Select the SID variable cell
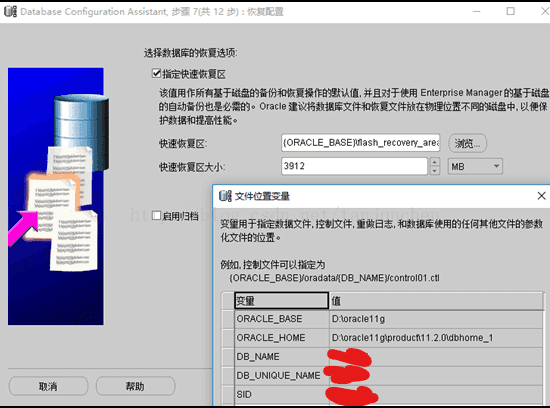Viewport: 550px width, 408px height. tap(282, 395)
